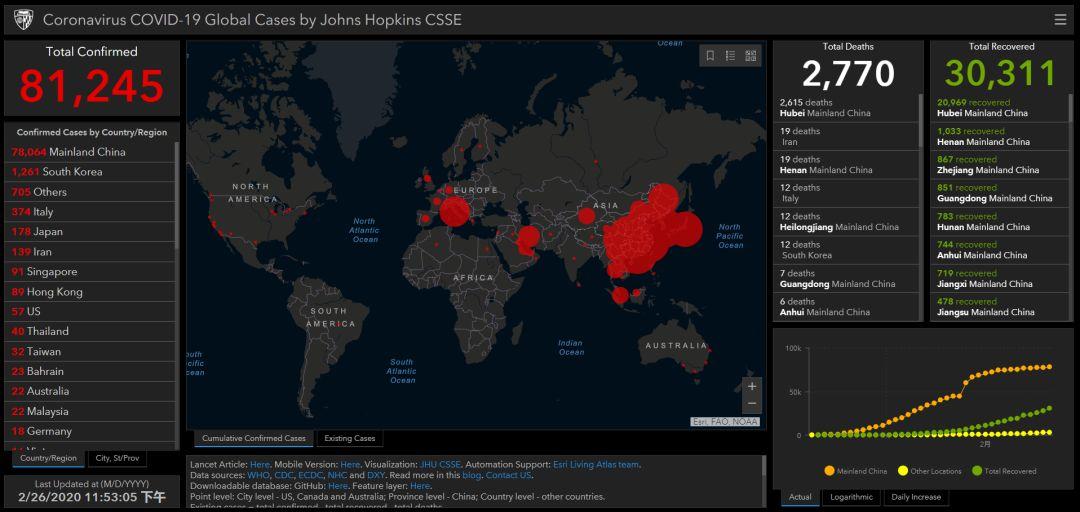Switch chart to Daily Increase tab
This screenshot has height=512, width=1080.
click(915, 497)
